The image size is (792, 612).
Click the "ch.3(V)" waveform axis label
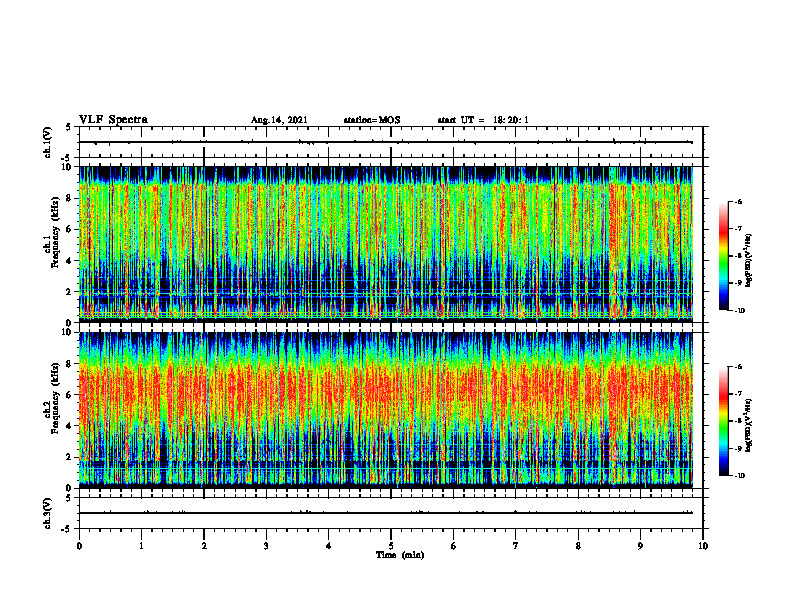pyautogui.click(x=47, y=513)
